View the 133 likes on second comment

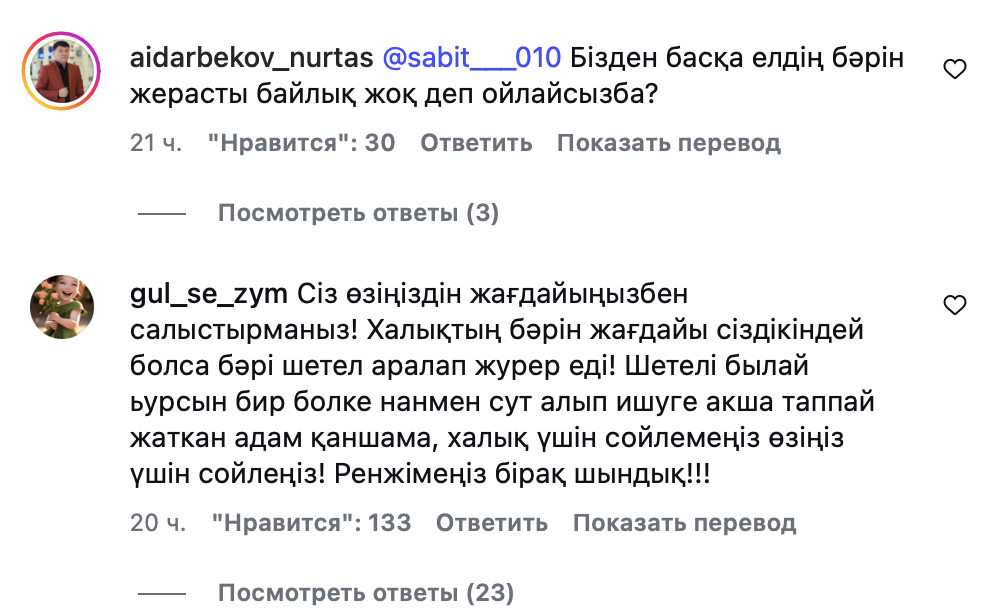coord(309,523)
